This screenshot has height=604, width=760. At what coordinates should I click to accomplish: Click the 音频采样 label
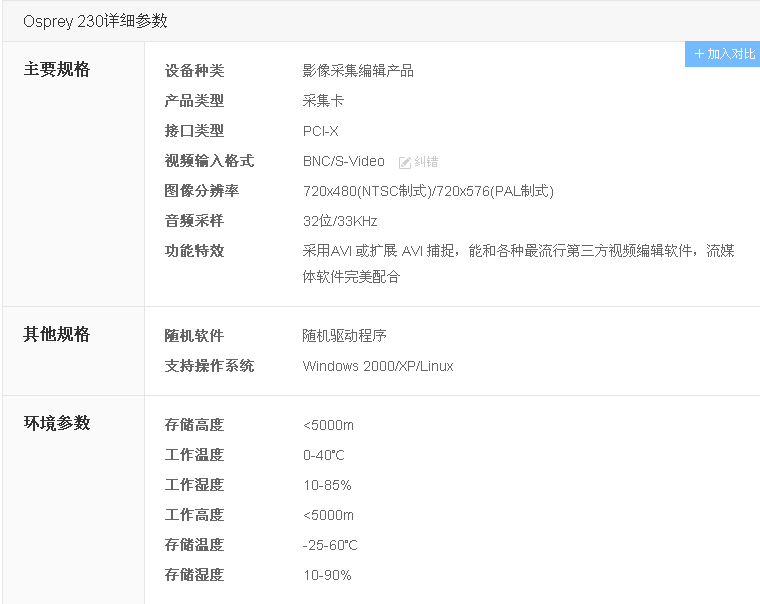(x=194, y=221)
